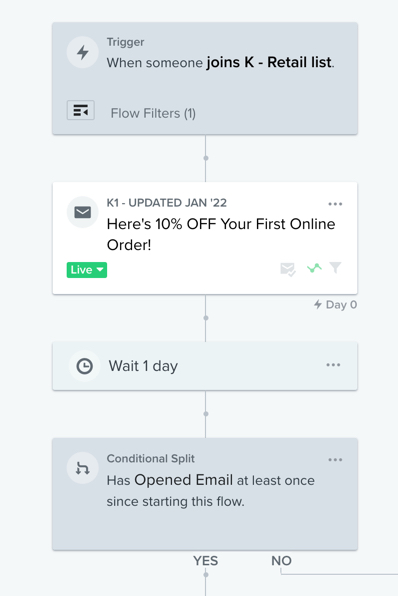Click the Day 0 indicator
This screenshot has width=398, height=596.
[x=335, y=304]
